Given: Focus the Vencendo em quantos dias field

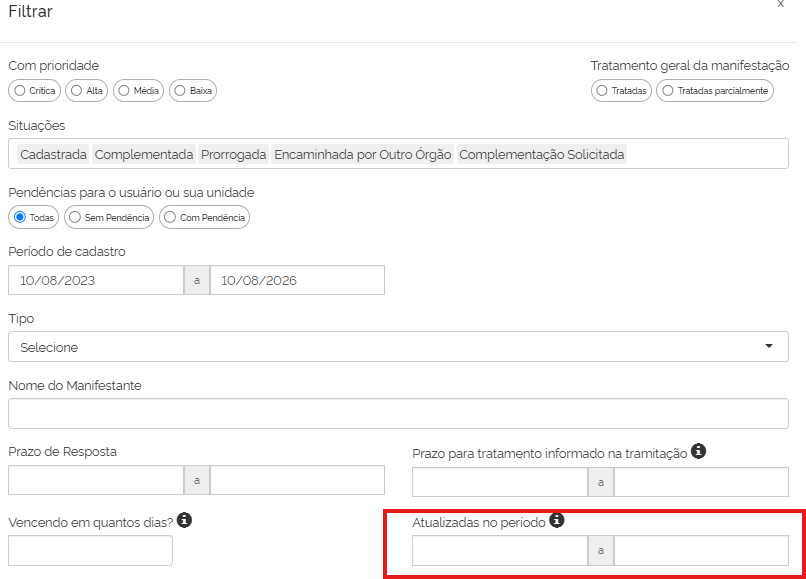Looking at the screenshot, I should pos(90,551).
